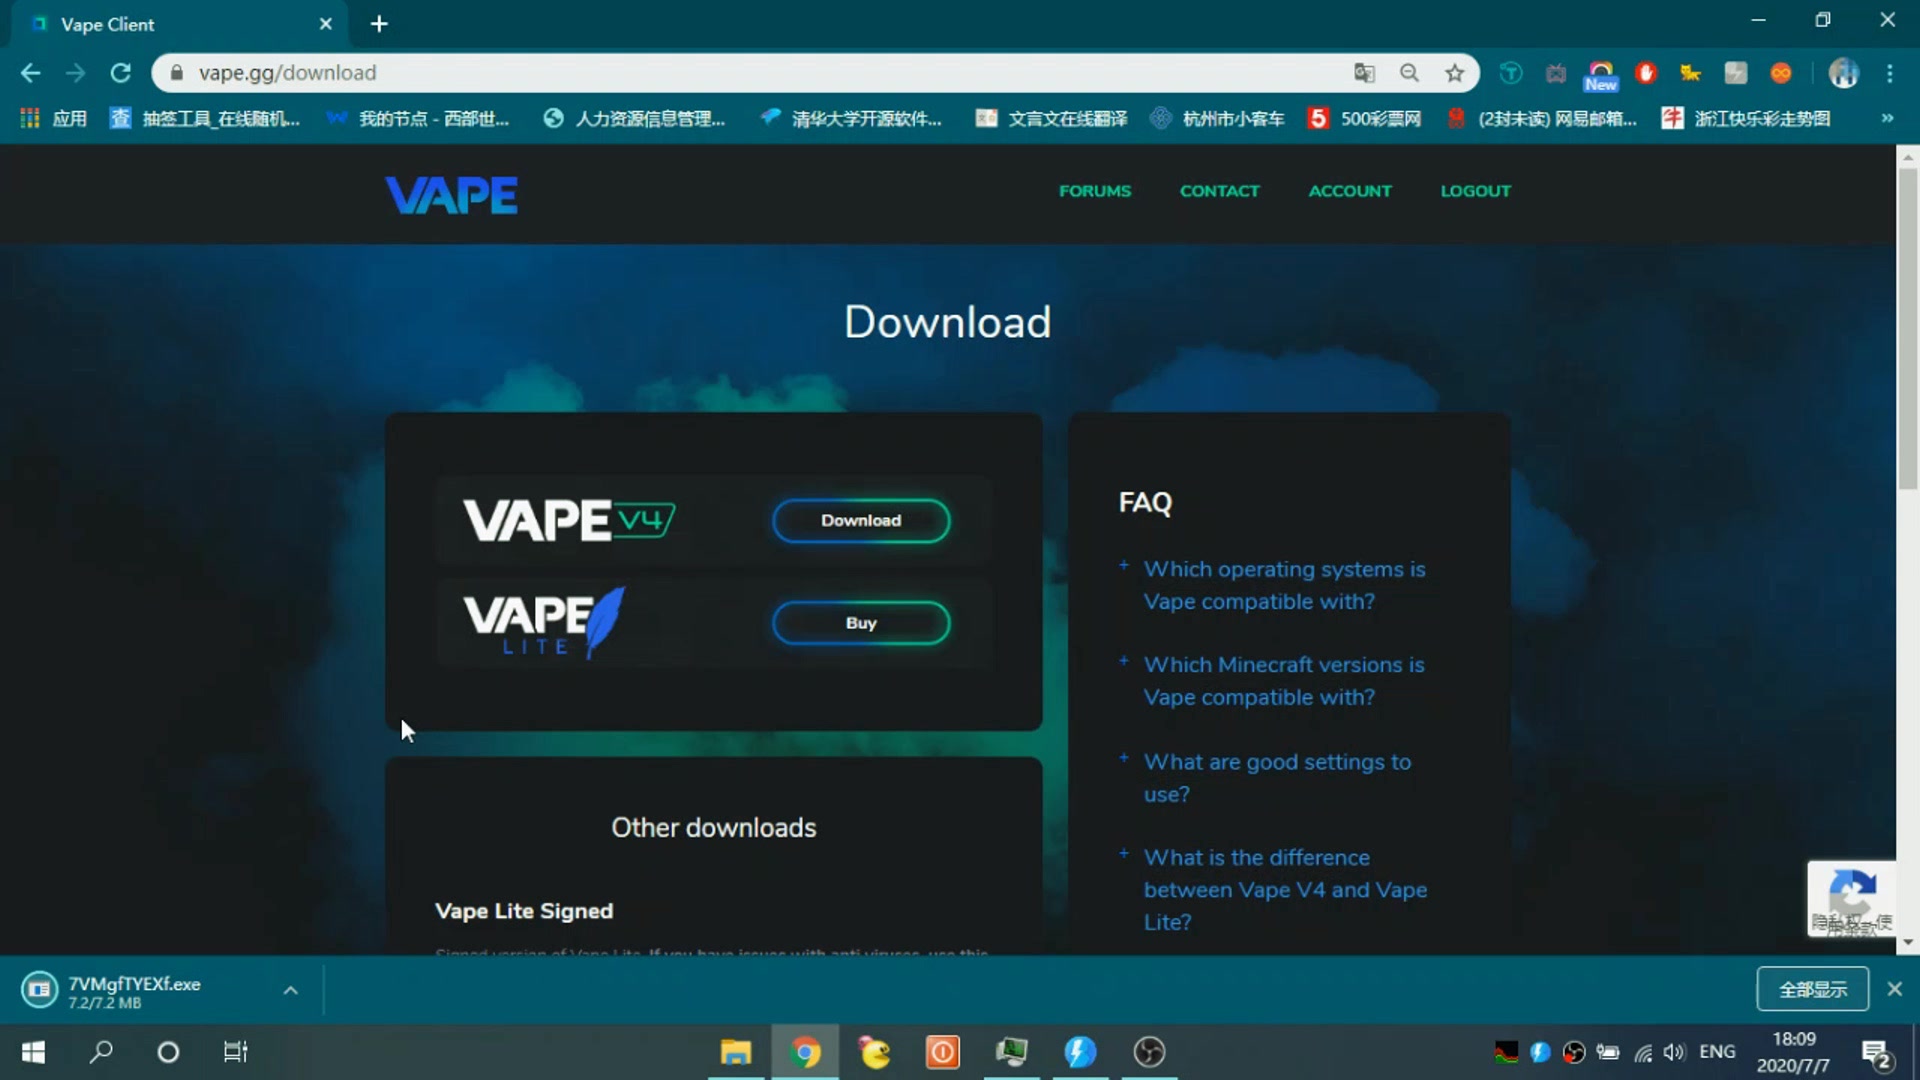Open the 网易邮箱 bookmark
The width and height of the screenshot is (1920, 1080).
click(1542, 119)
